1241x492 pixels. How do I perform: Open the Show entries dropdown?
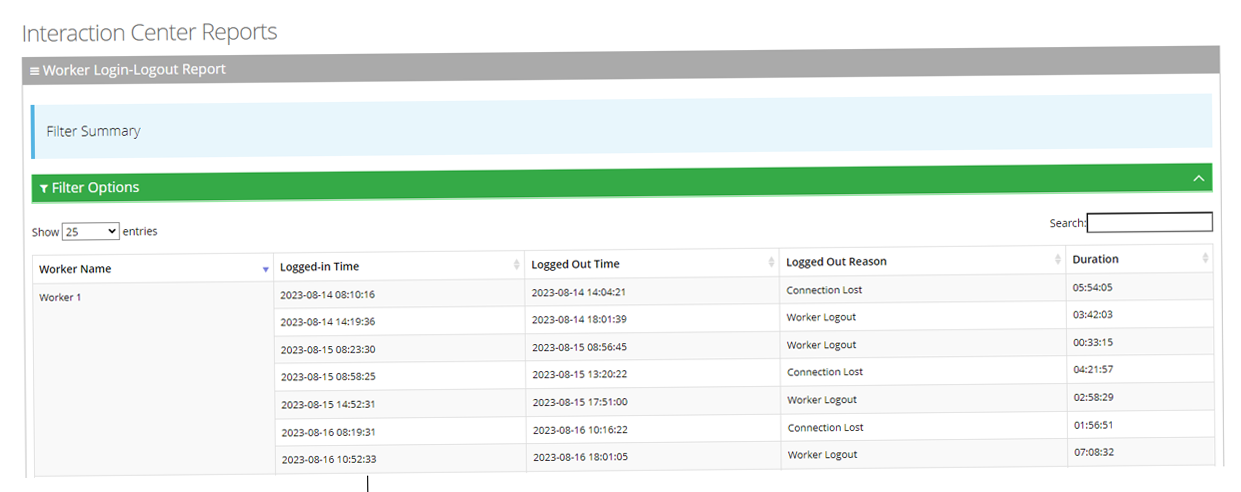(90, 231)
